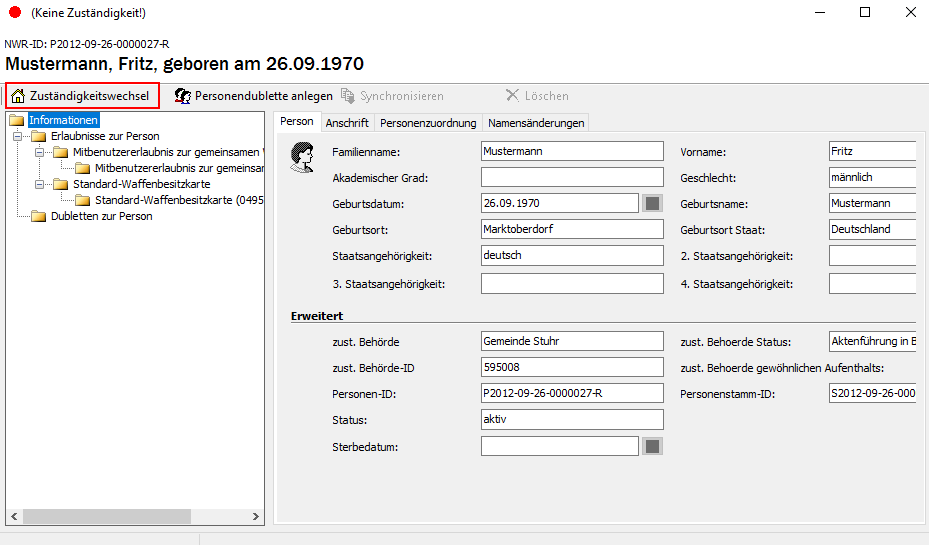Open the date picker beside Sterbedatum

coord(652,446)
